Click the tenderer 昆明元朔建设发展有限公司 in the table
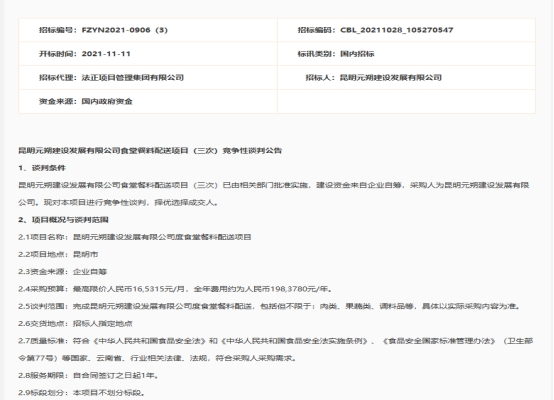This screenshot has height=400, width=554. [x=391, y=77]
